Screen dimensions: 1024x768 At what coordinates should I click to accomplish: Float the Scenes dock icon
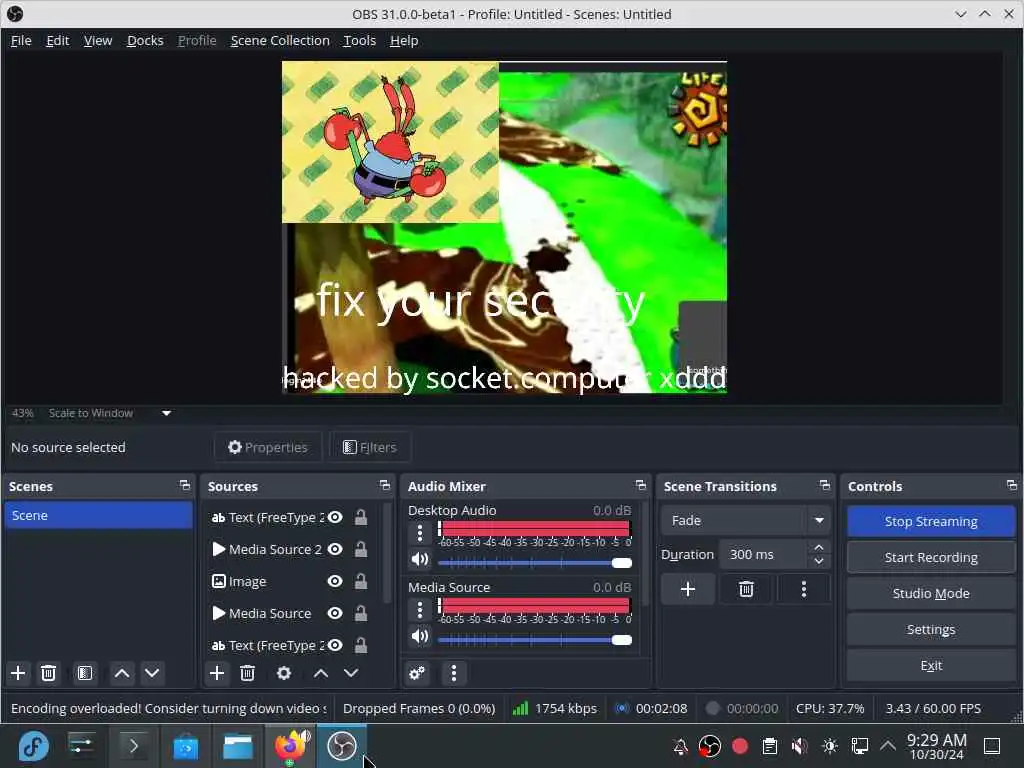pyautogui.click(x=185, y=486)
